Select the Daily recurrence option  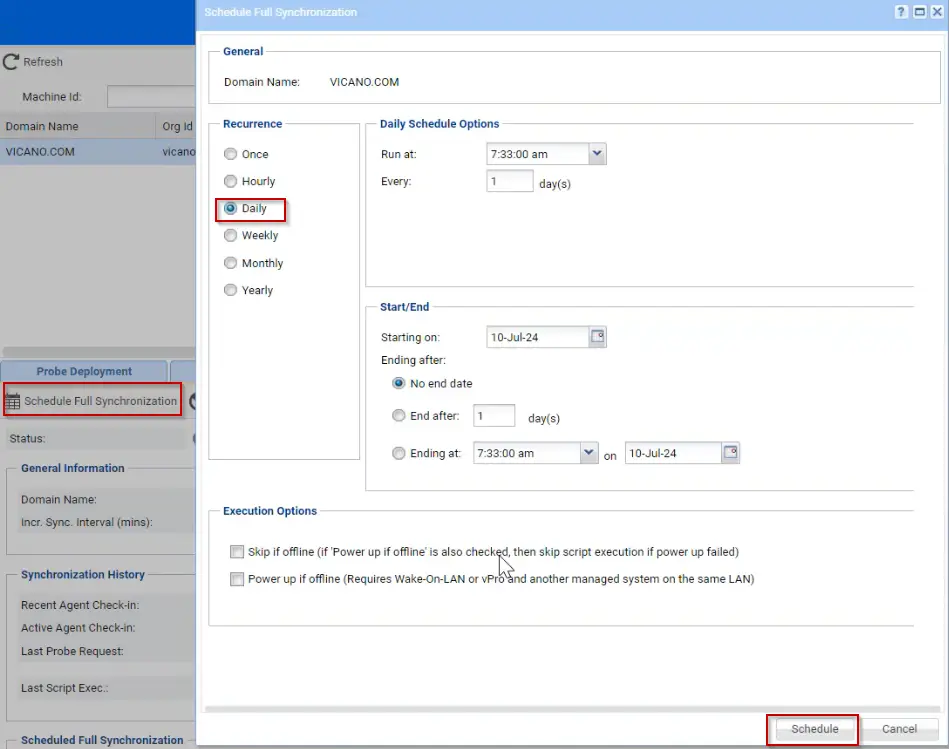pyautogui.click(x=231, y=208)
